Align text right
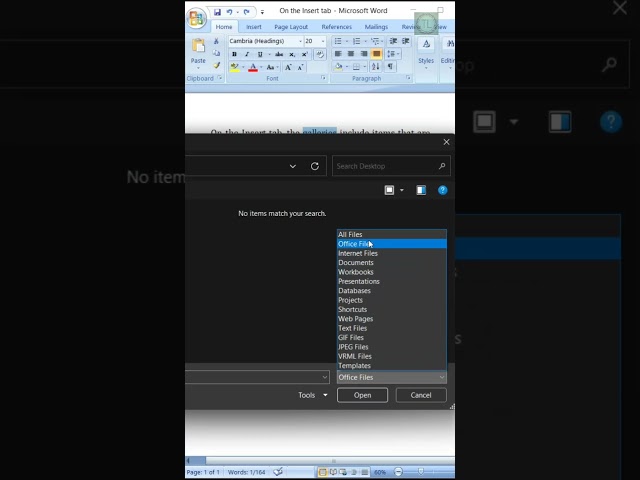This screenshot has height=480, width=640. (364, 54)
